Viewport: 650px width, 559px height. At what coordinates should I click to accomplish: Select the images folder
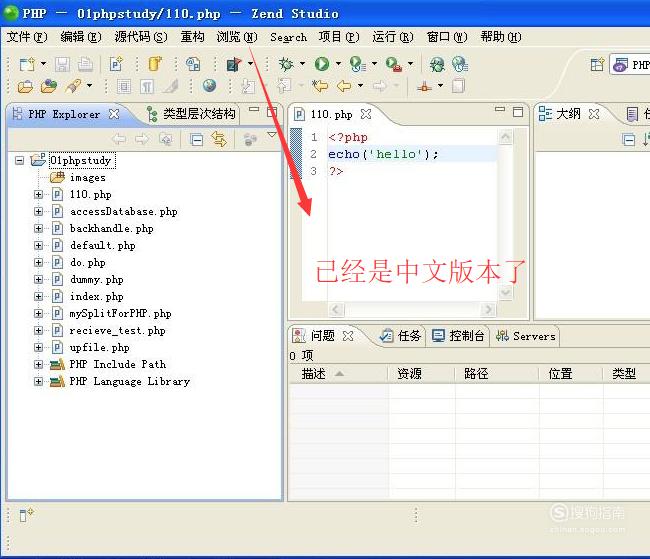click(87, 177)
